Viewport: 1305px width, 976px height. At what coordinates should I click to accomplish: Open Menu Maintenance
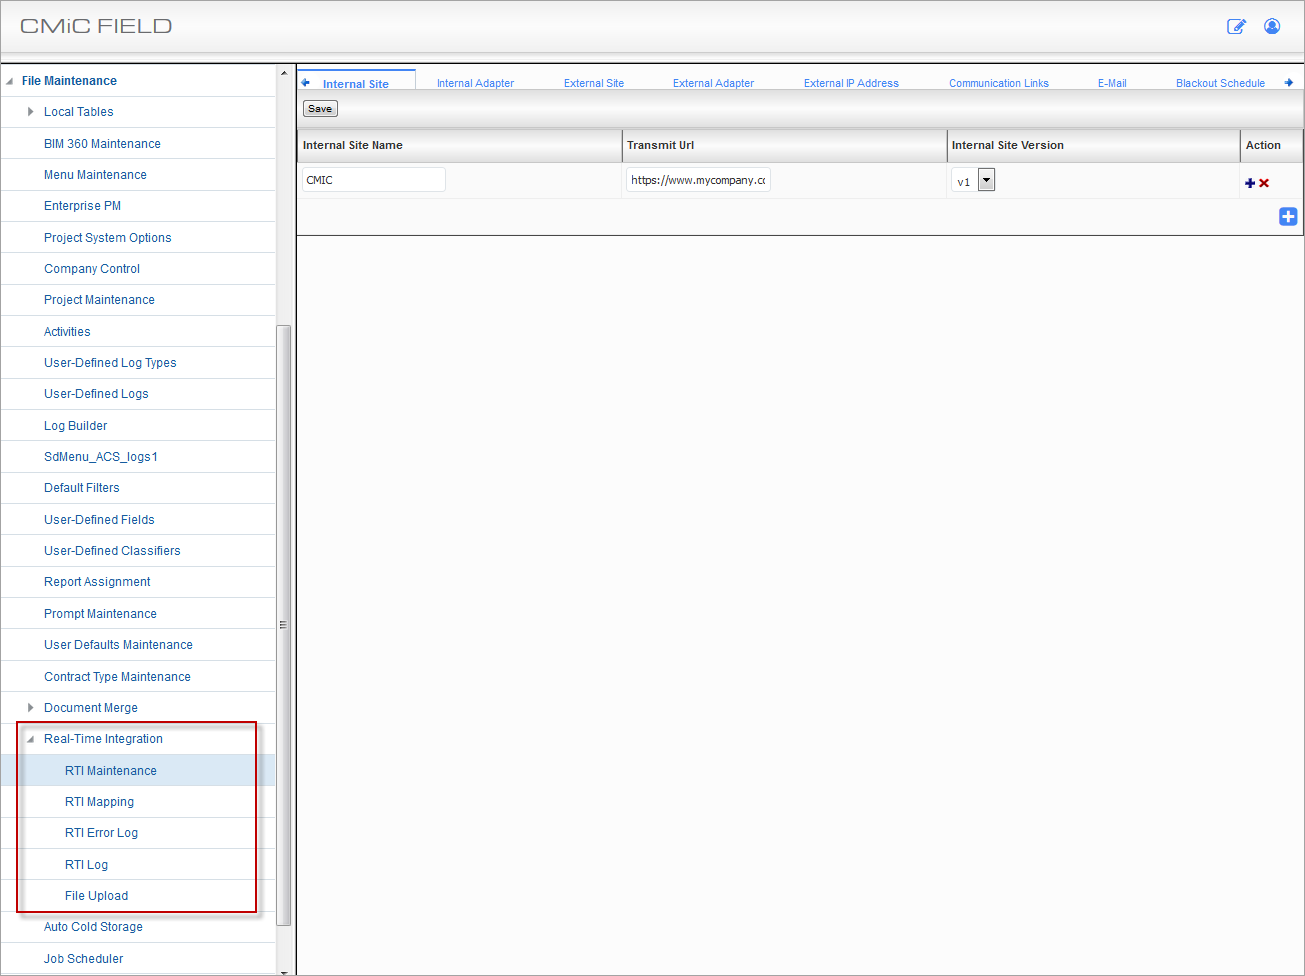pyautogui.click(x=95, y=175)
